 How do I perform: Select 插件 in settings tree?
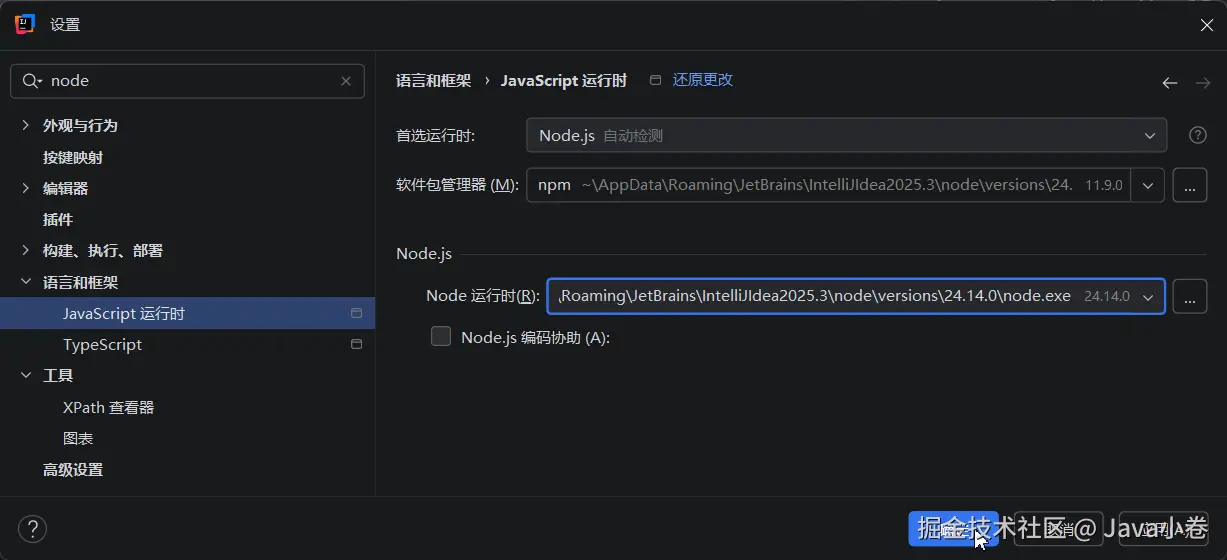[58, 219]
